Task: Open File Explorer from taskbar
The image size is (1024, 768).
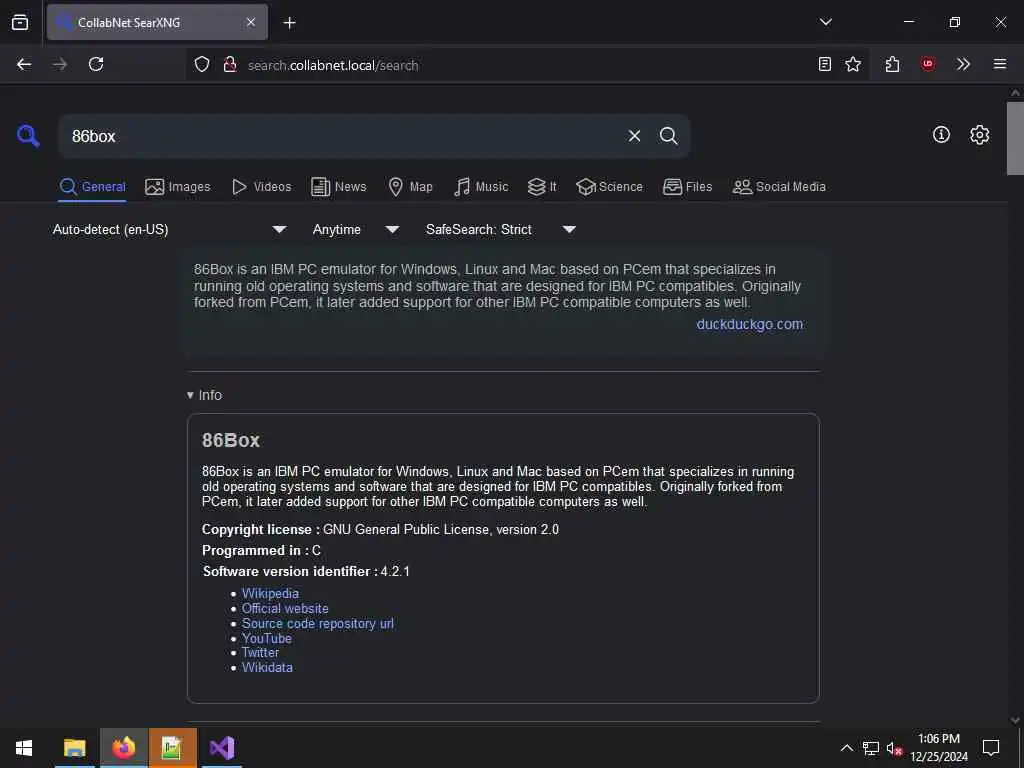Action: (74, 748)
